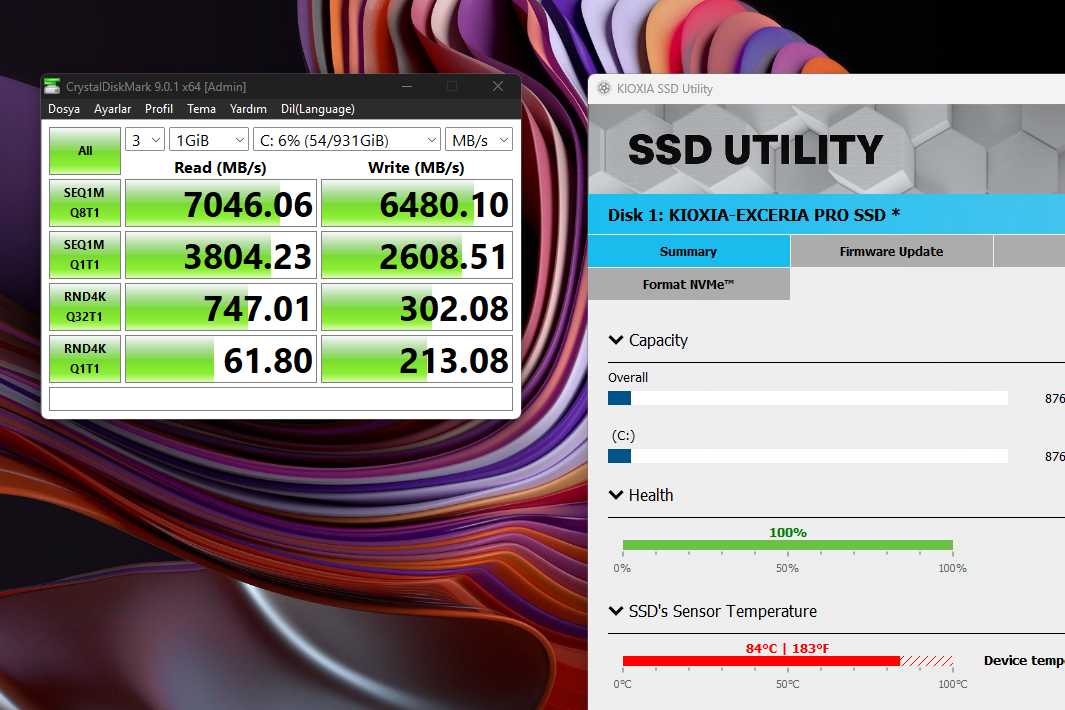
Task: Click the SSD UTILITY banner title
Action: 755,149
